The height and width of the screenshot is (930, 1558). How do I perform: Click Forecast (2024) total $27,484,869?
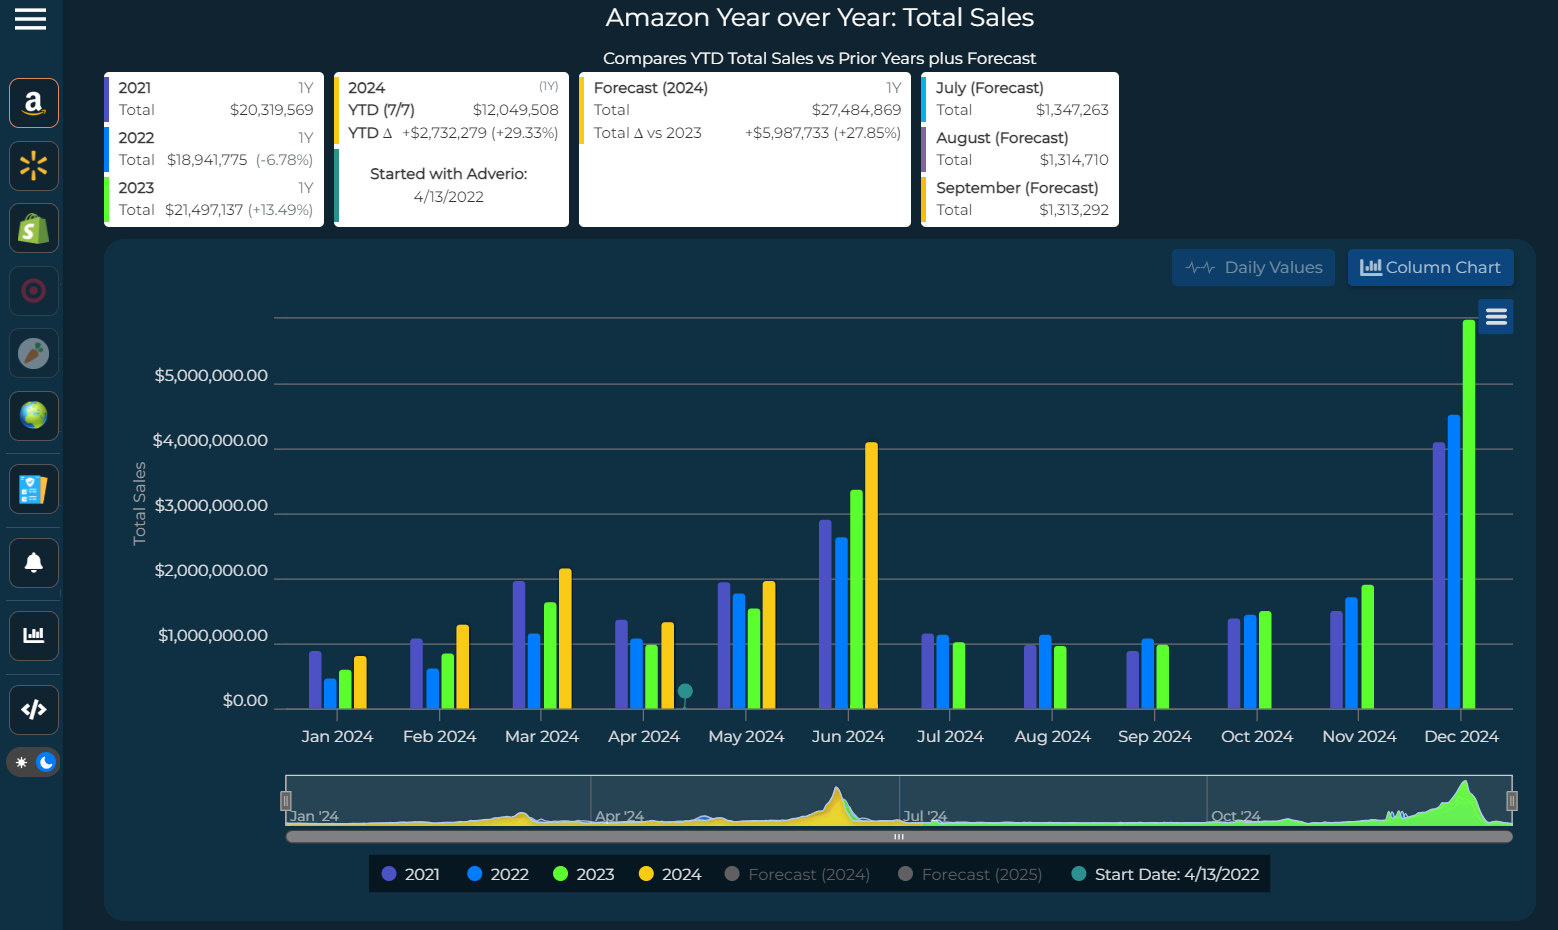[856, 110]
